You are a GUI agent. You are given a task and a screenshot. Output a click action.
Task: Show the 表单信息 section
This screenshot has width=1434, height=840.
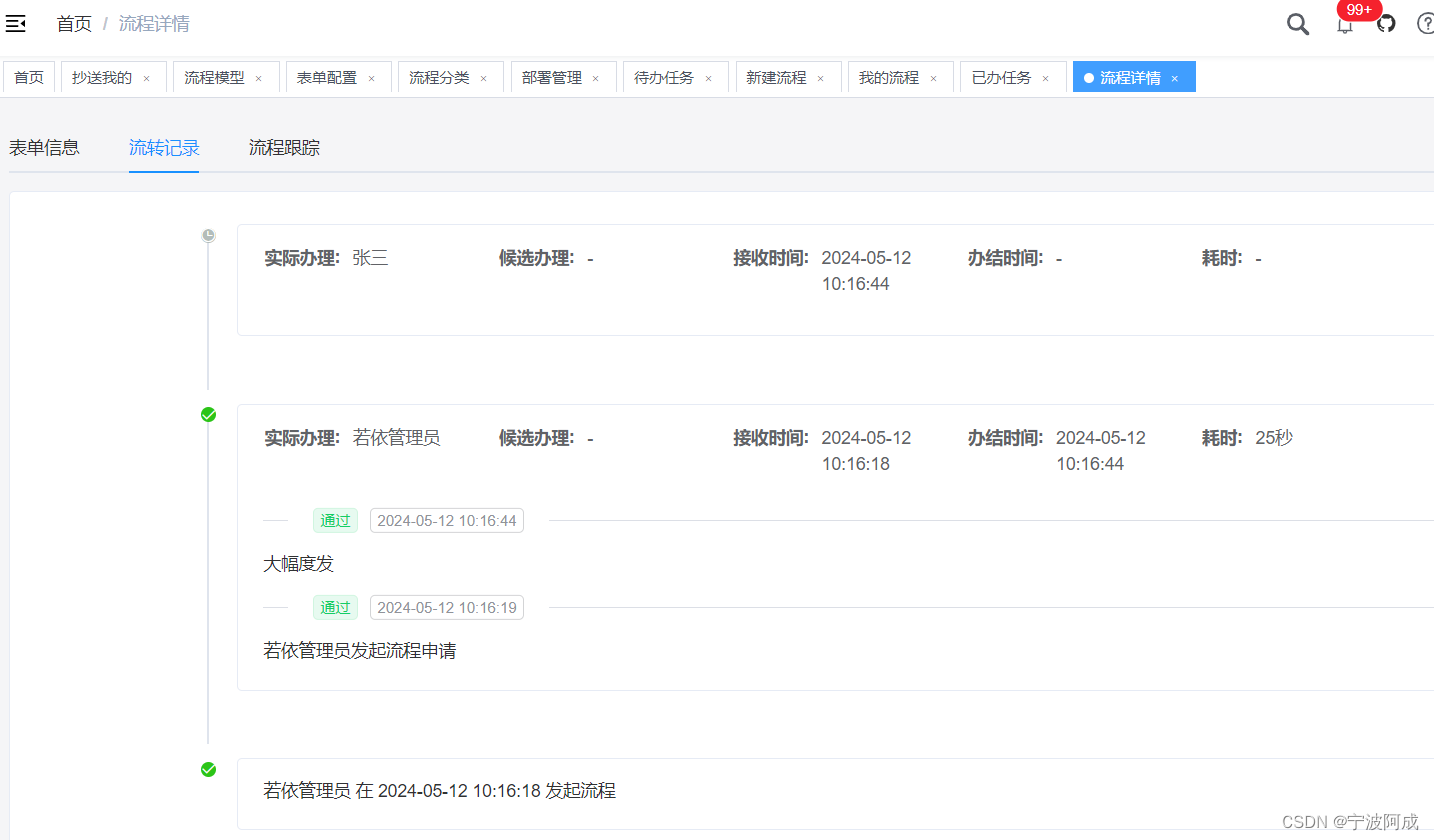(x=44, y=148)
